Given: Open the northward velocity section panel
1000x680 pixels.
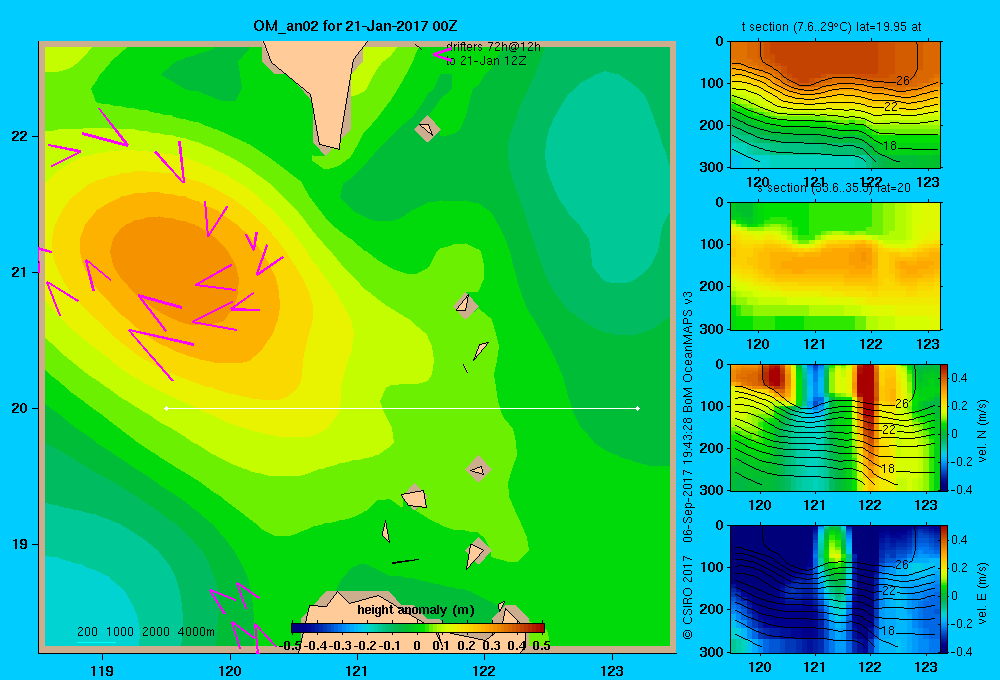Looking at the screenshot, I should coord(835,427).
